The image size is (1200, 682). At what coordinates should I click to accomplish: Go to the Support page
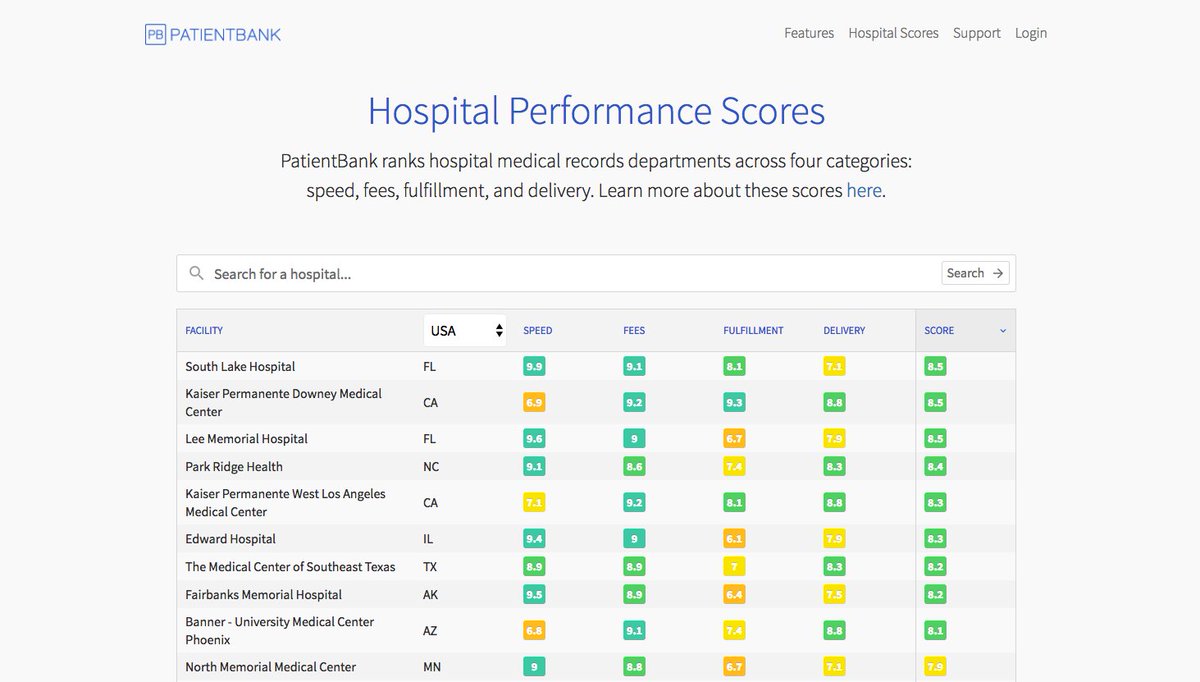pyautogui.click(x=977, y=33)
